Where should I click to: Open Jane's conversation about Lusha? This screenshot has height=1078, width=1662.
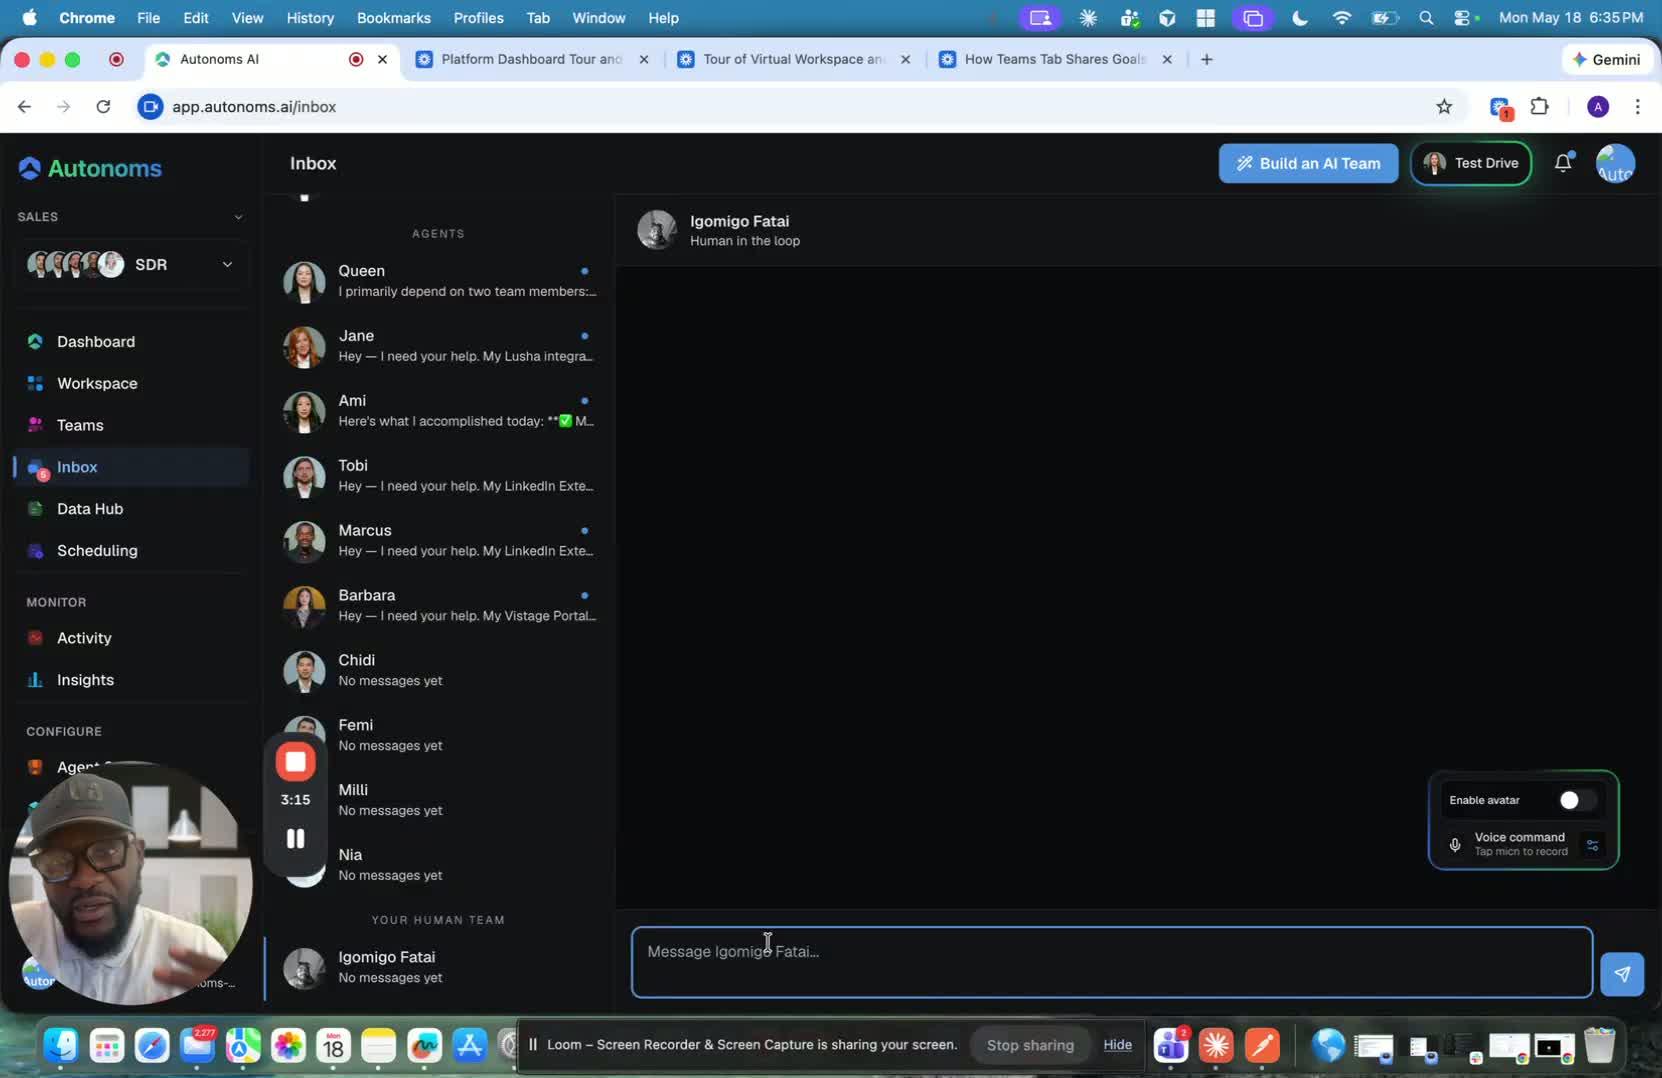point(438,346)
